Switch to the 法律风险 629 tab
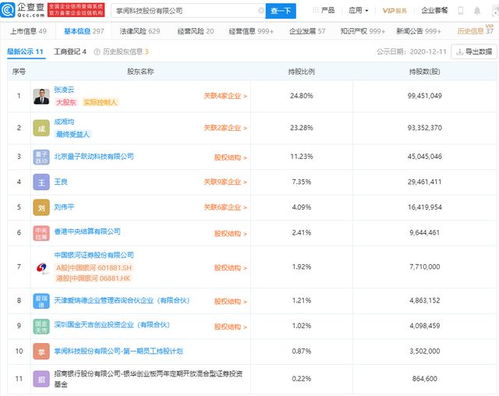 (140, 31)
